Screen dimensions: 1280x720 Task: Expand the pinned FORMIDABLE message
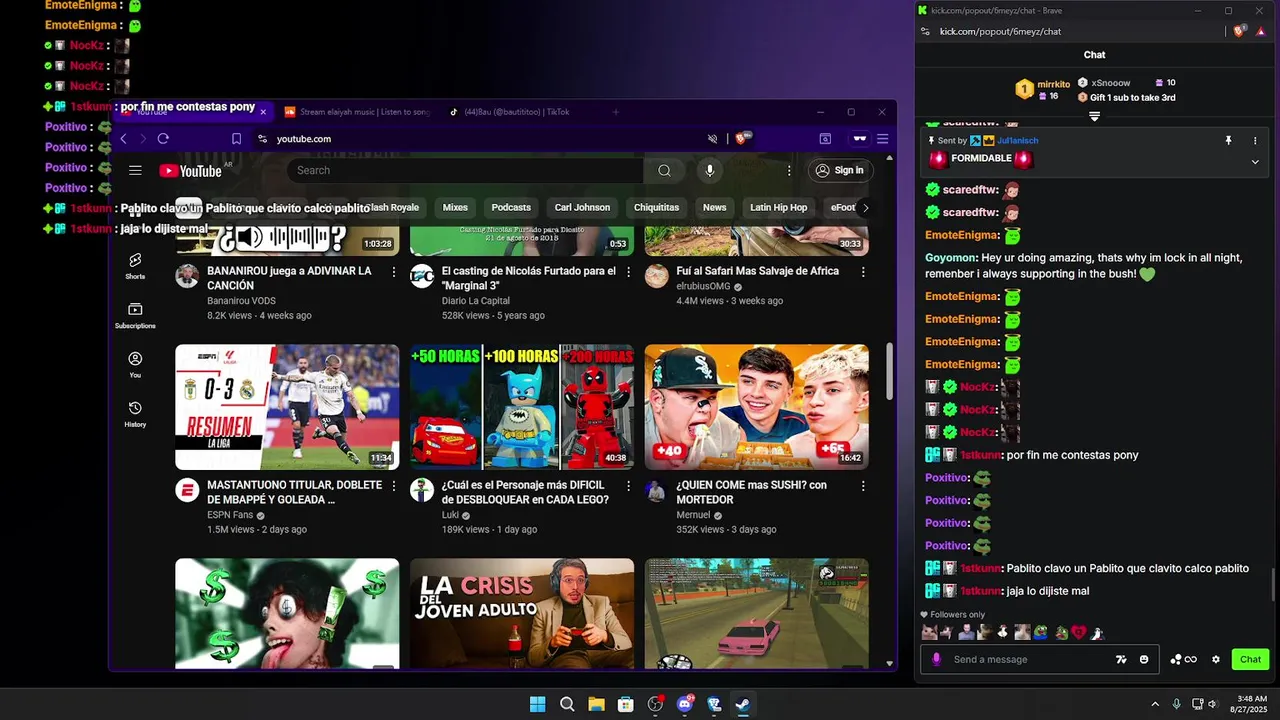pyautogui.click(x=1255, y=161)
